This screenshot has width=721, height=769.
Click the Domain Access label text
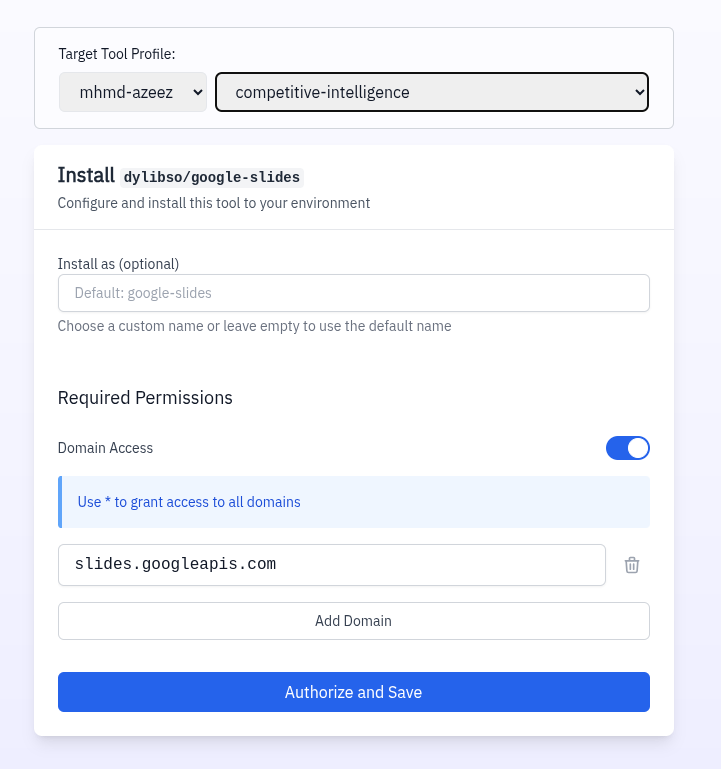tap(105, 448)
